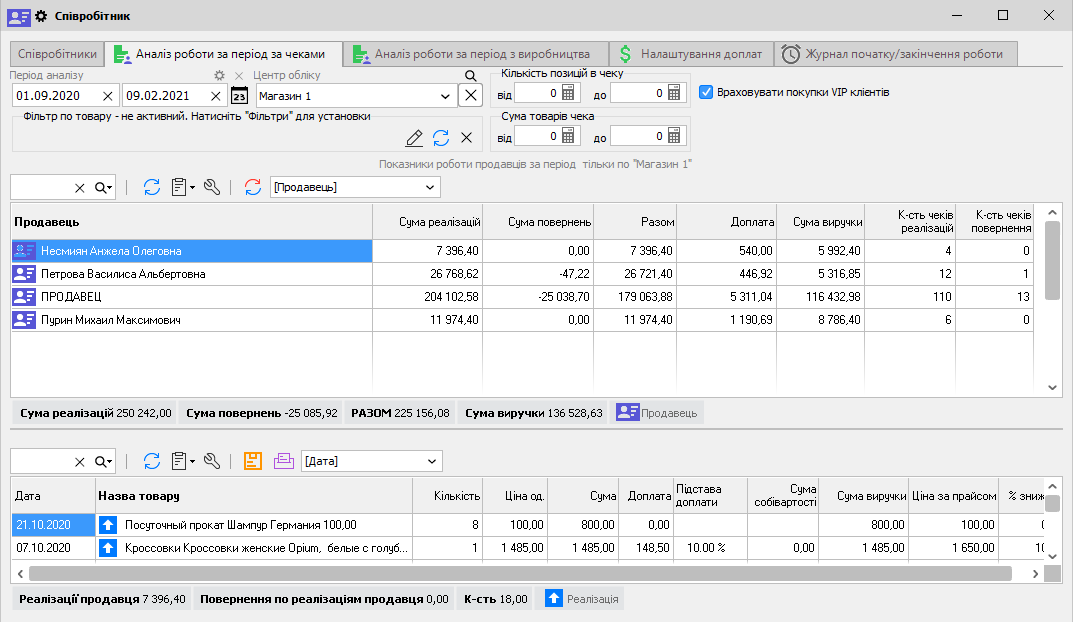Click the red refresh icon beside [Продавець] dropdown
Image resolution: width=1073 pixels, height=622 pixels.
(253, 187)
